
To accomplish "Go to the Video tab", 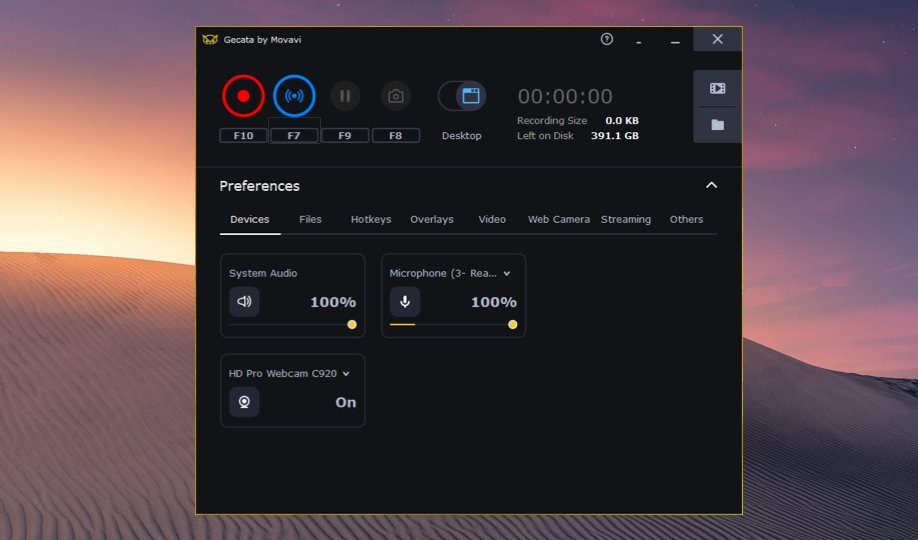I will [x=492, y=220].
